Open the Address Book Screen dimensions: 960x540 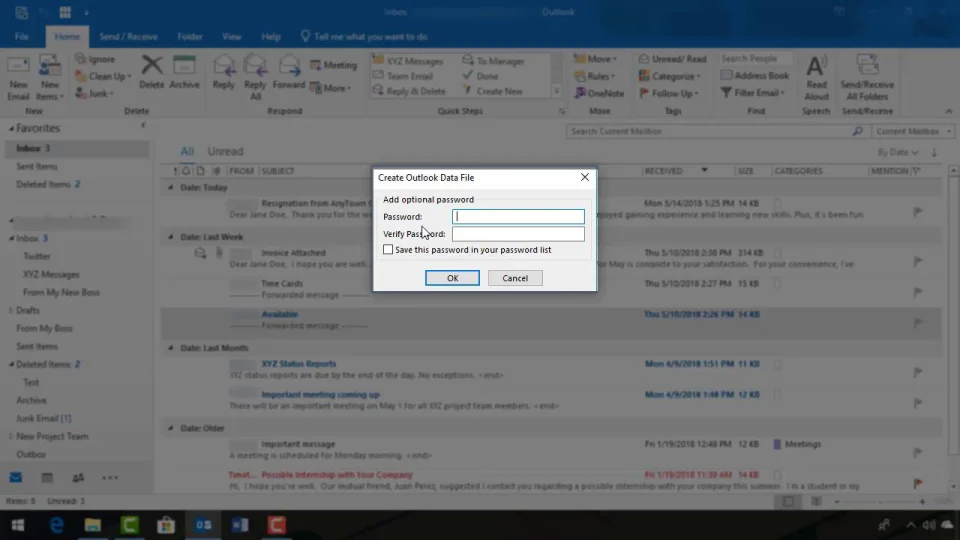click(755, 75)
